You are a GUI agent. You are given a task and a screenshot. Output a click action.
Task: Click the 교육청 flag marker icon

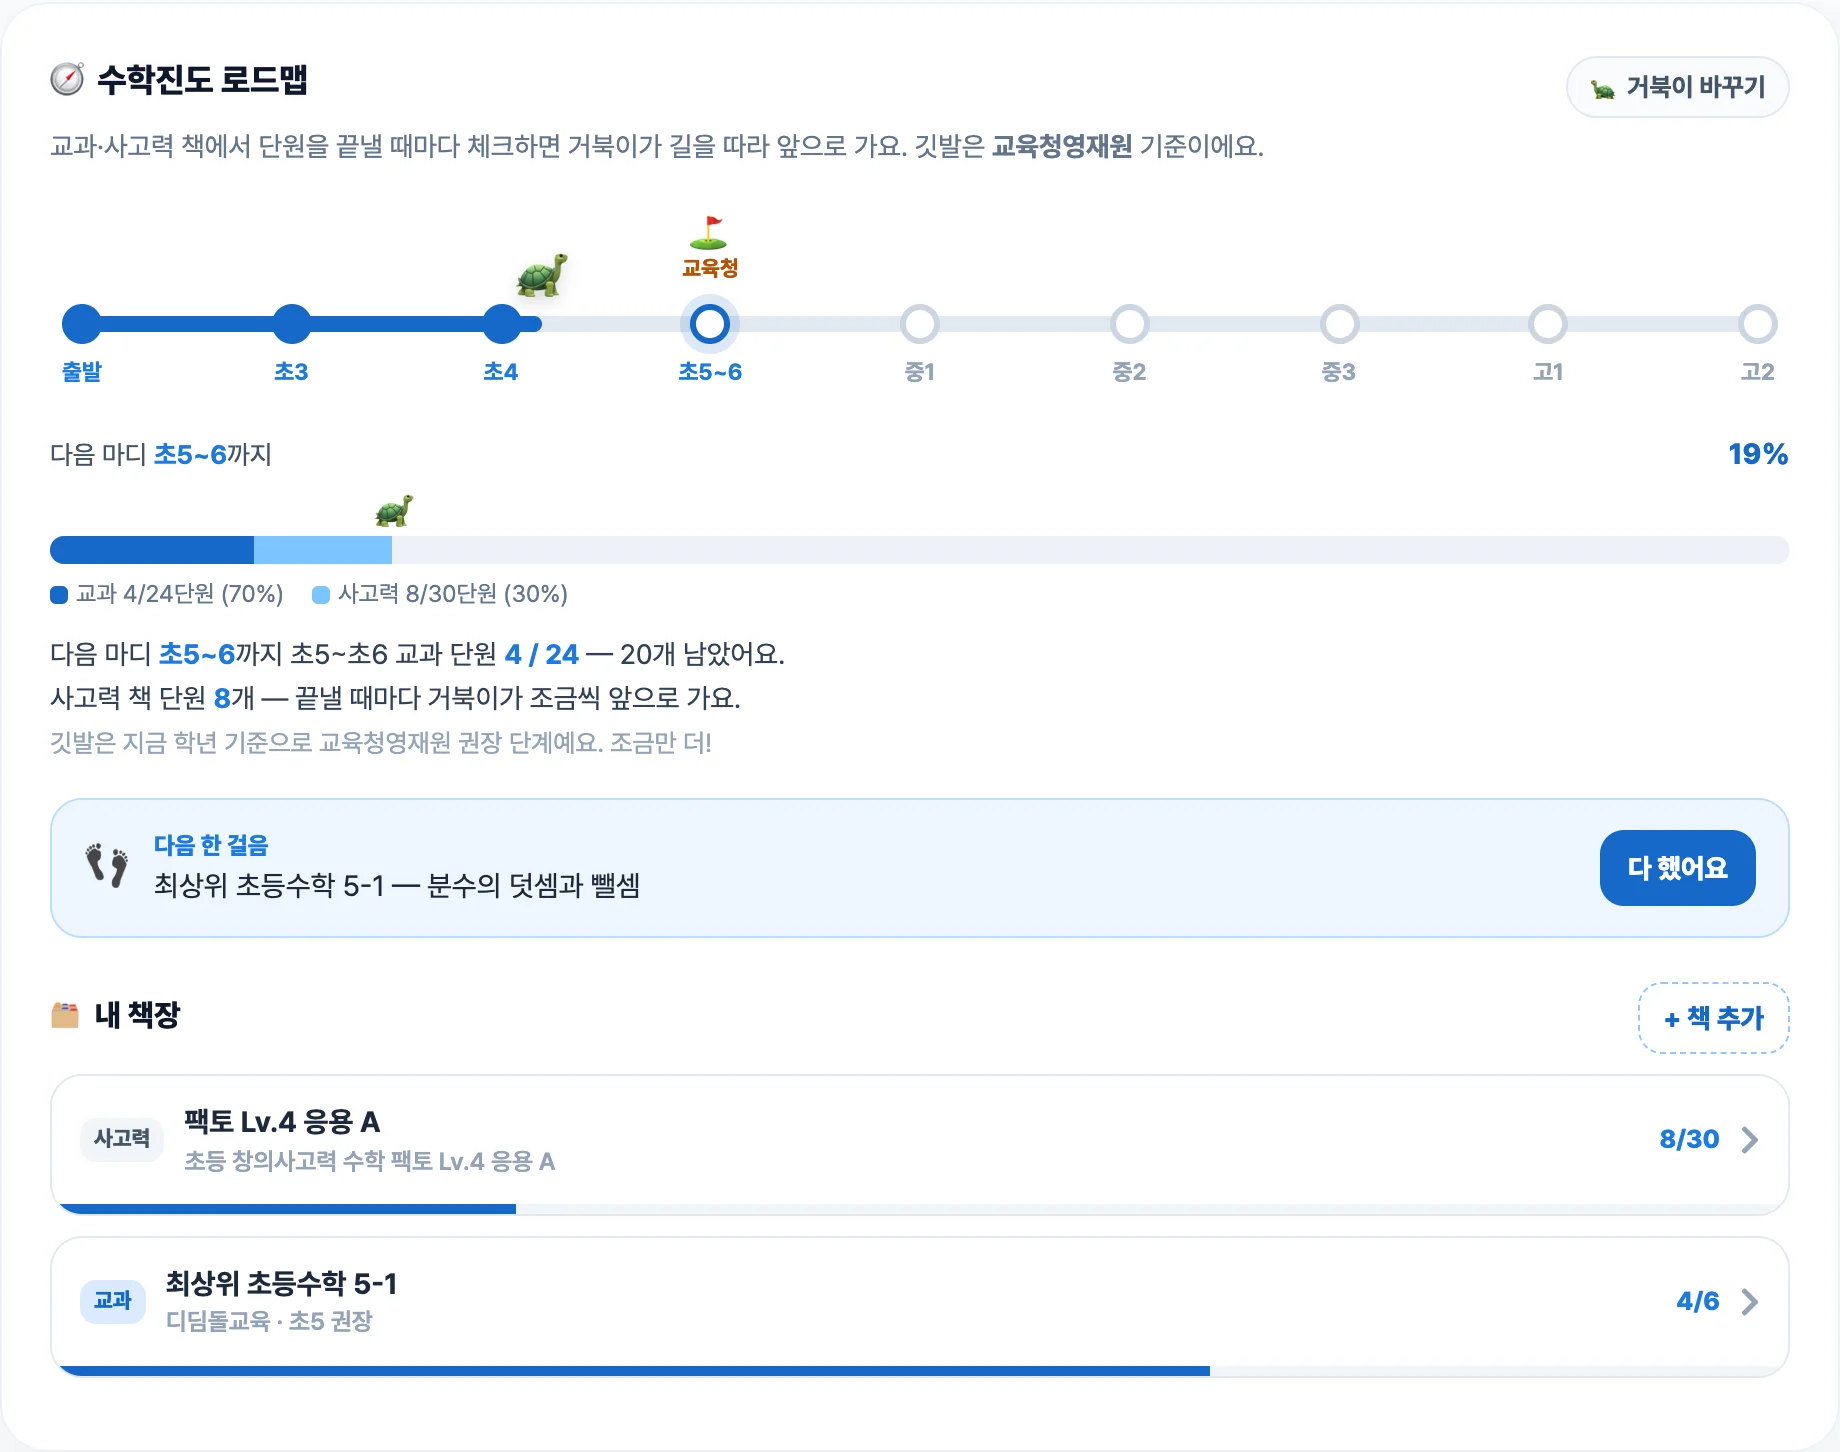(709, 233)
